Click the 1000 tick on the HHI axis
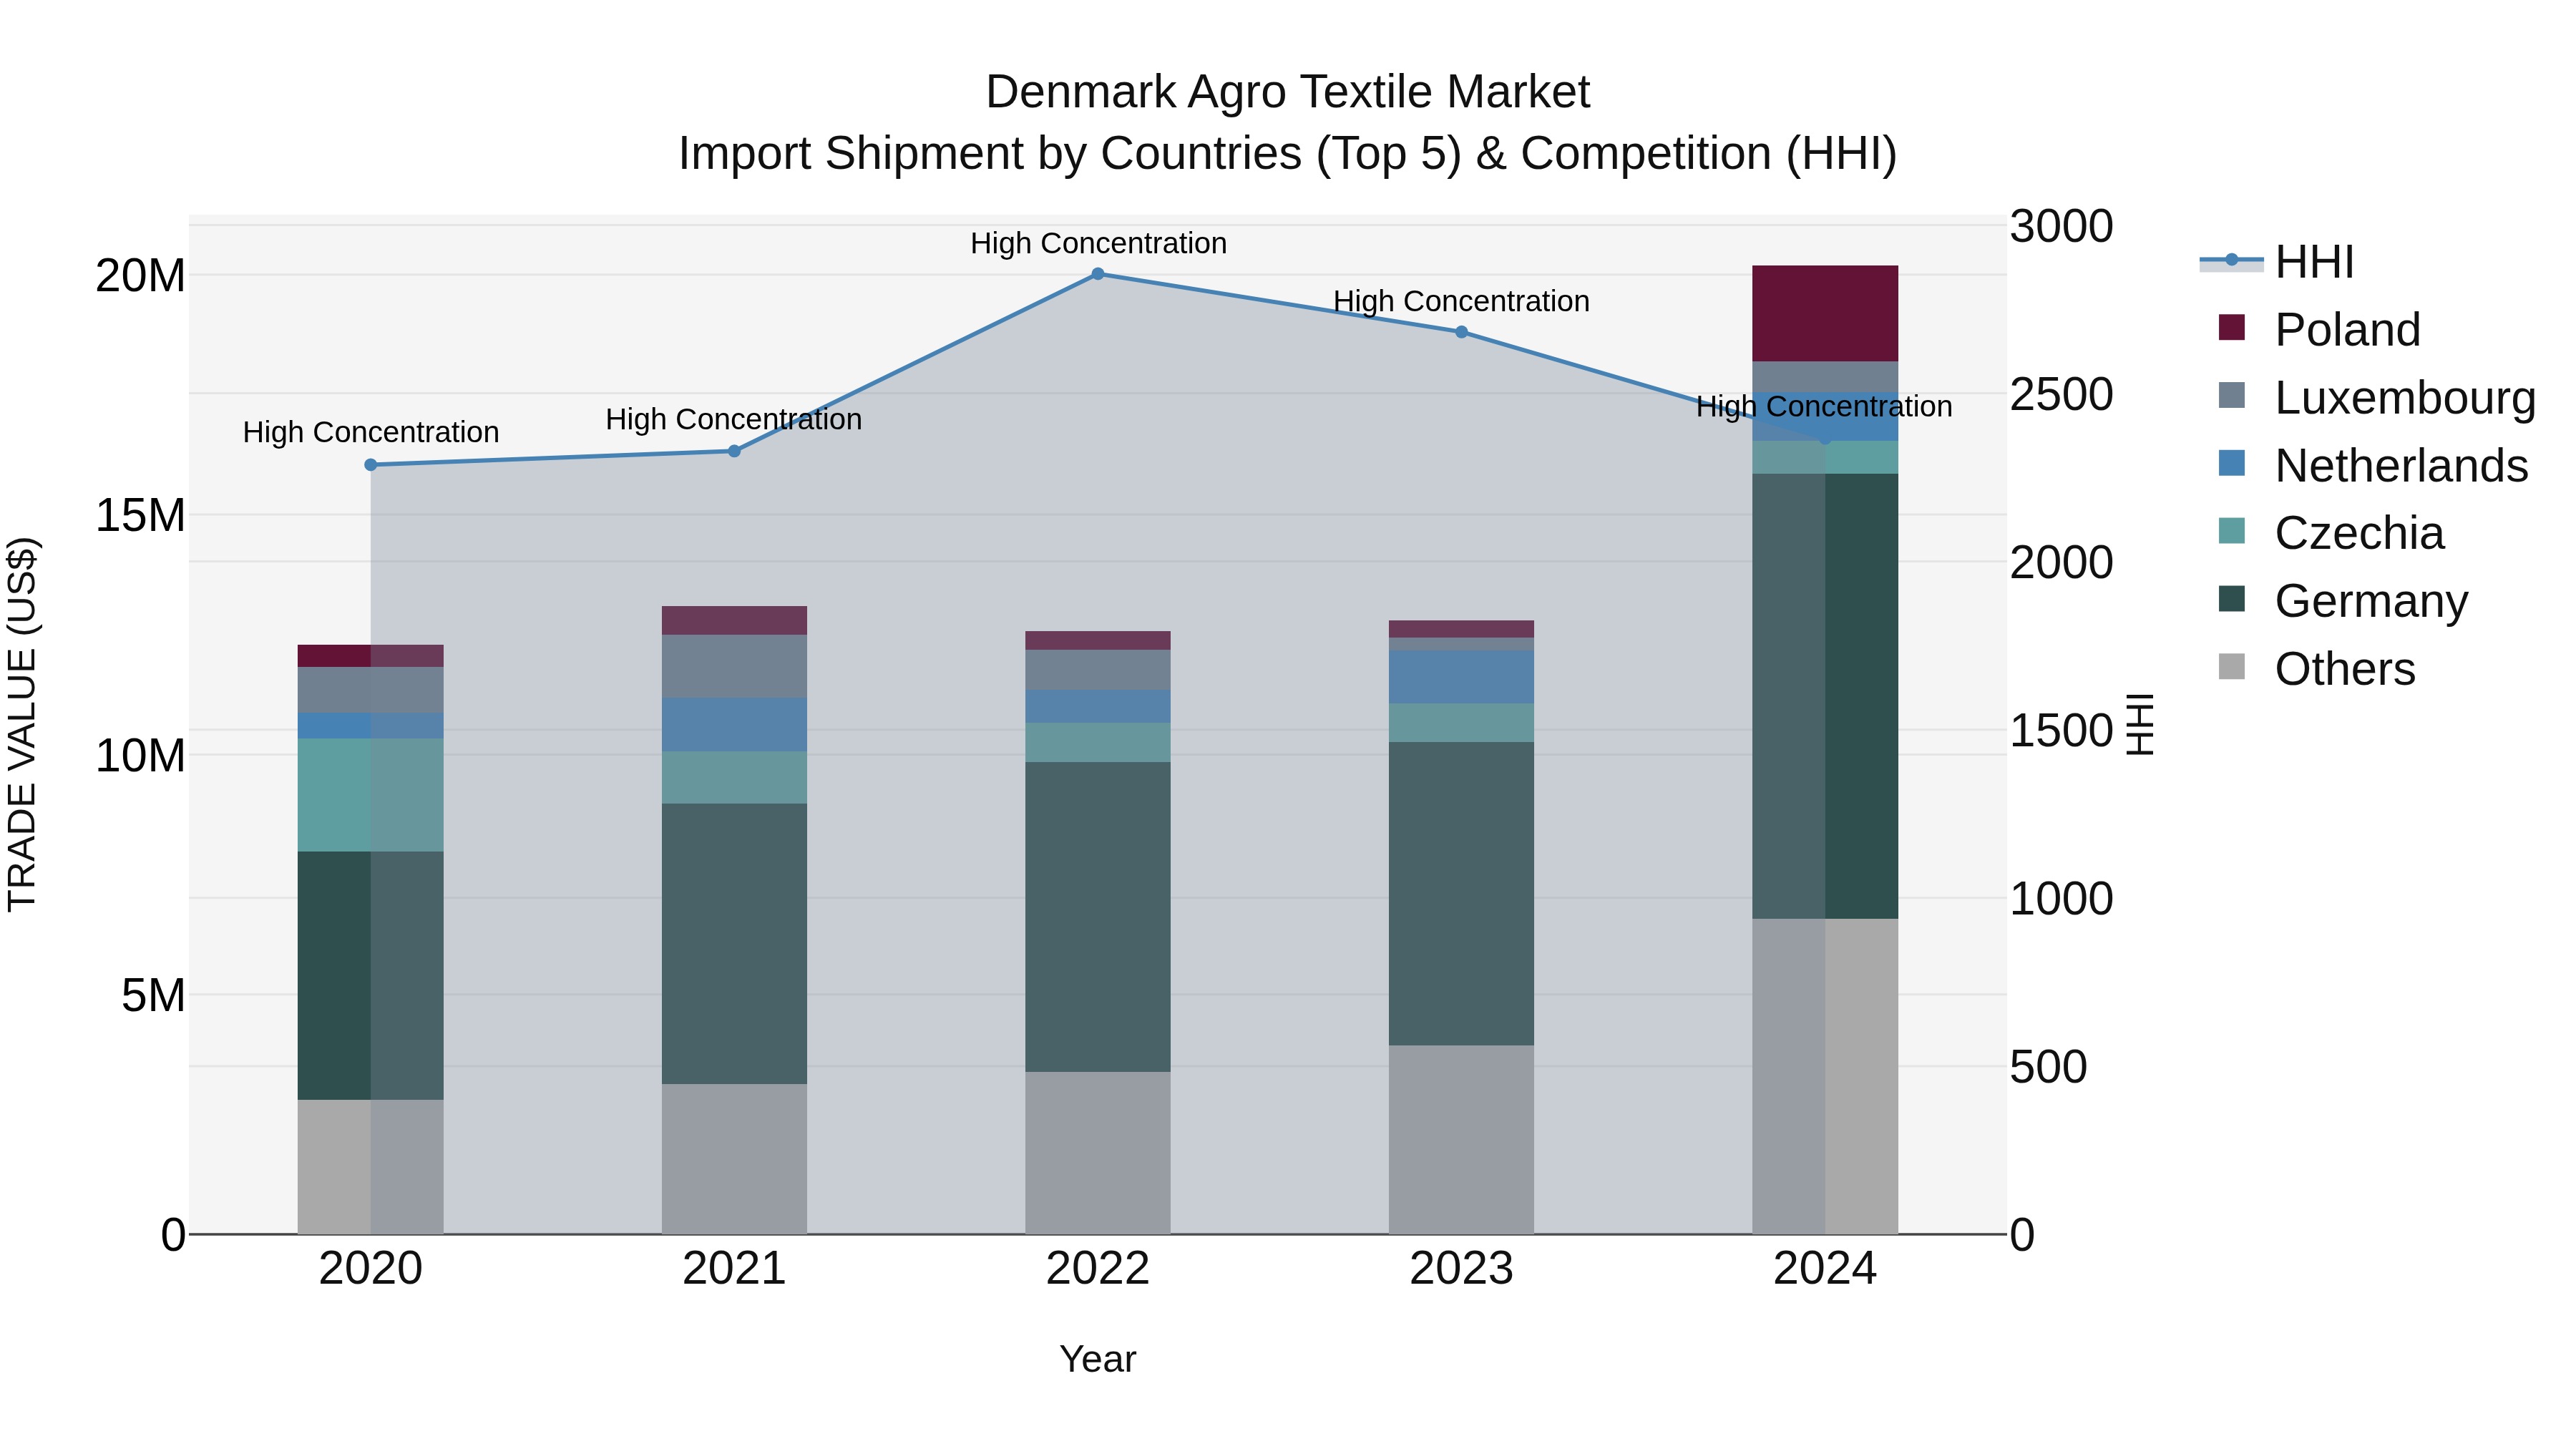 point(2062,898)
